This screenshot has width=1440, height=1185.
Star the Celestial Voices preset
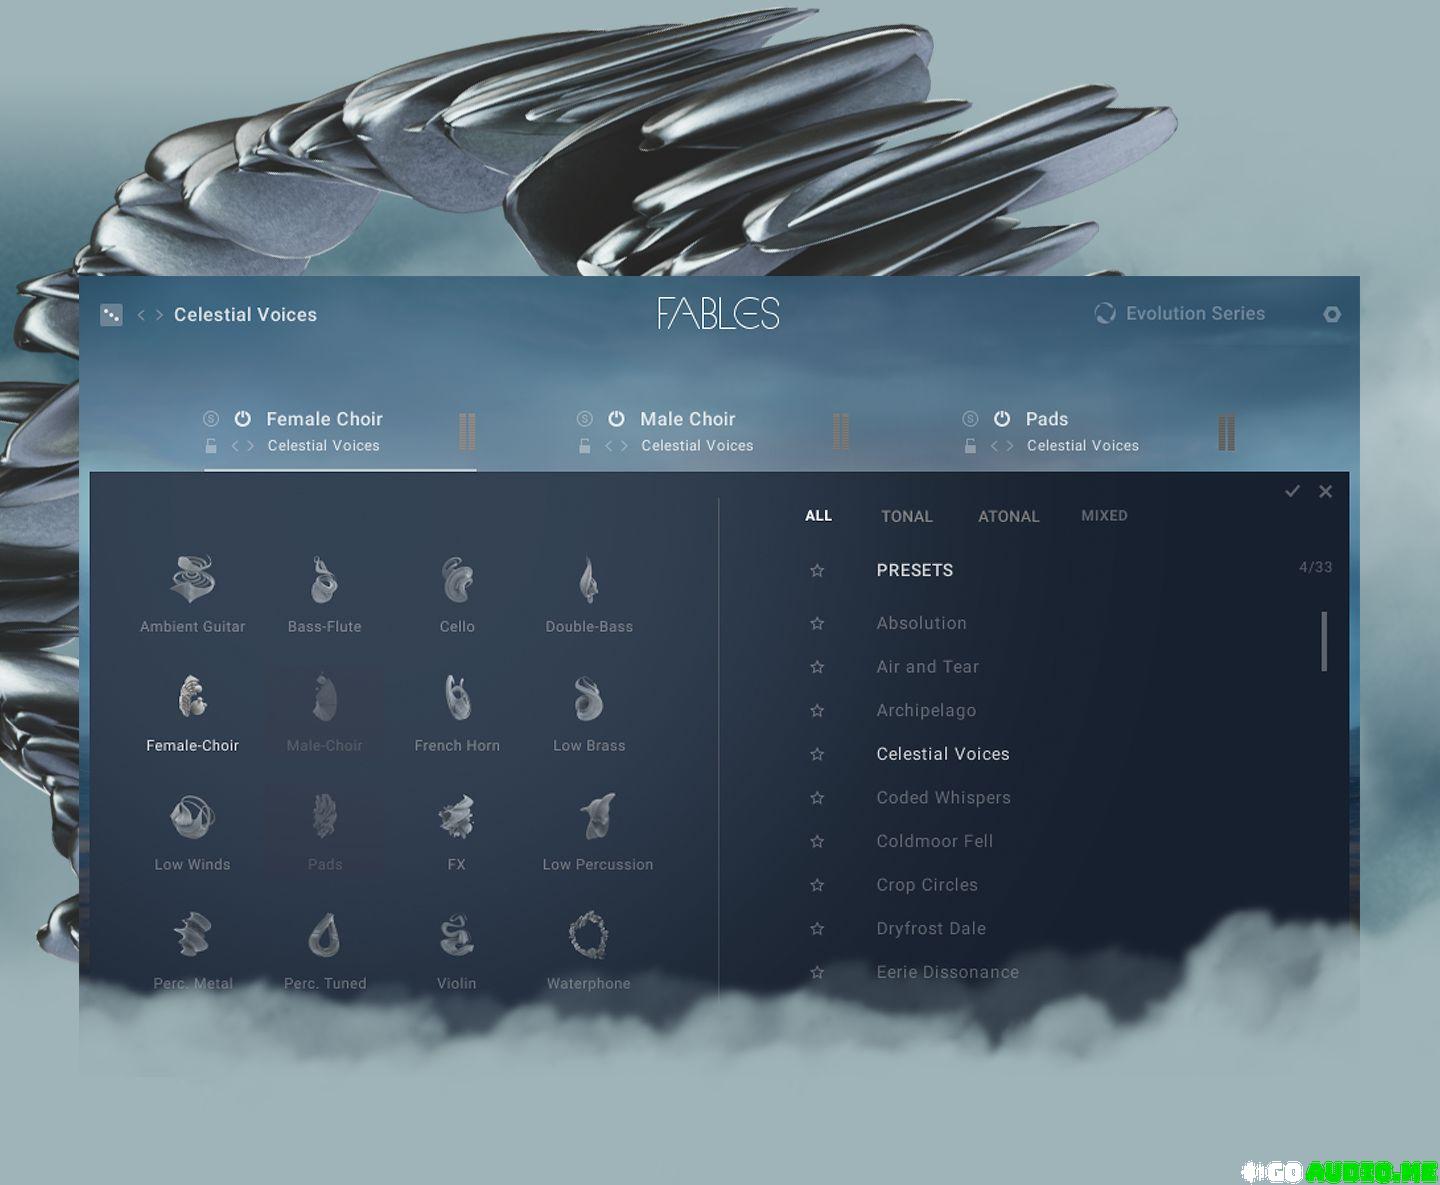[817, 754]
